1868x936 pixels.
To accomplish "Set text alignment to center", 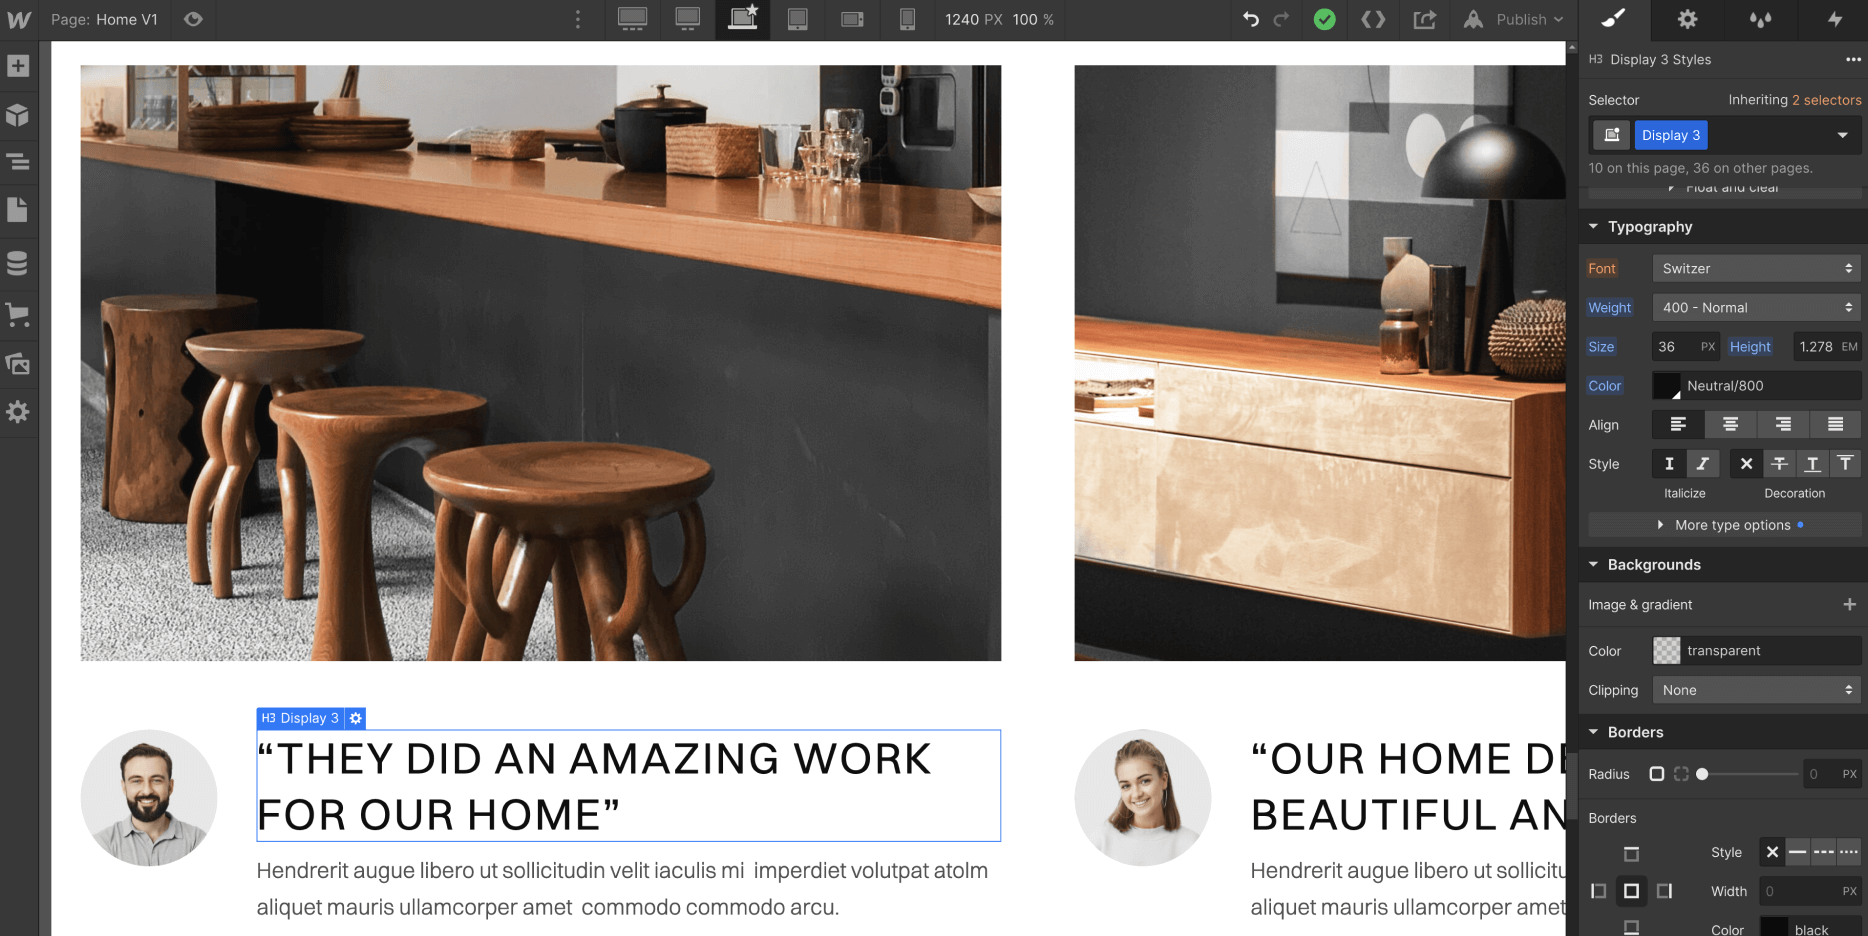I will (x=1730, y=424).
